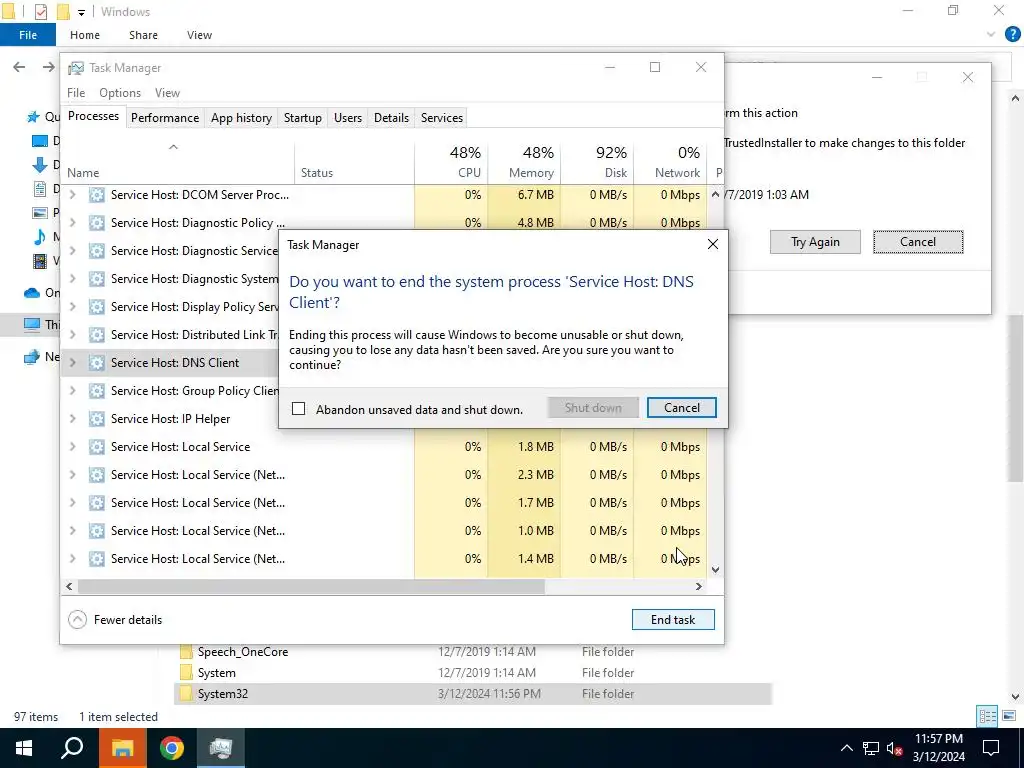1024x768 pixels.
Task: Expand Service Host: Group Policy Client row
Action: pyautogui.click(x=72, y=391)
